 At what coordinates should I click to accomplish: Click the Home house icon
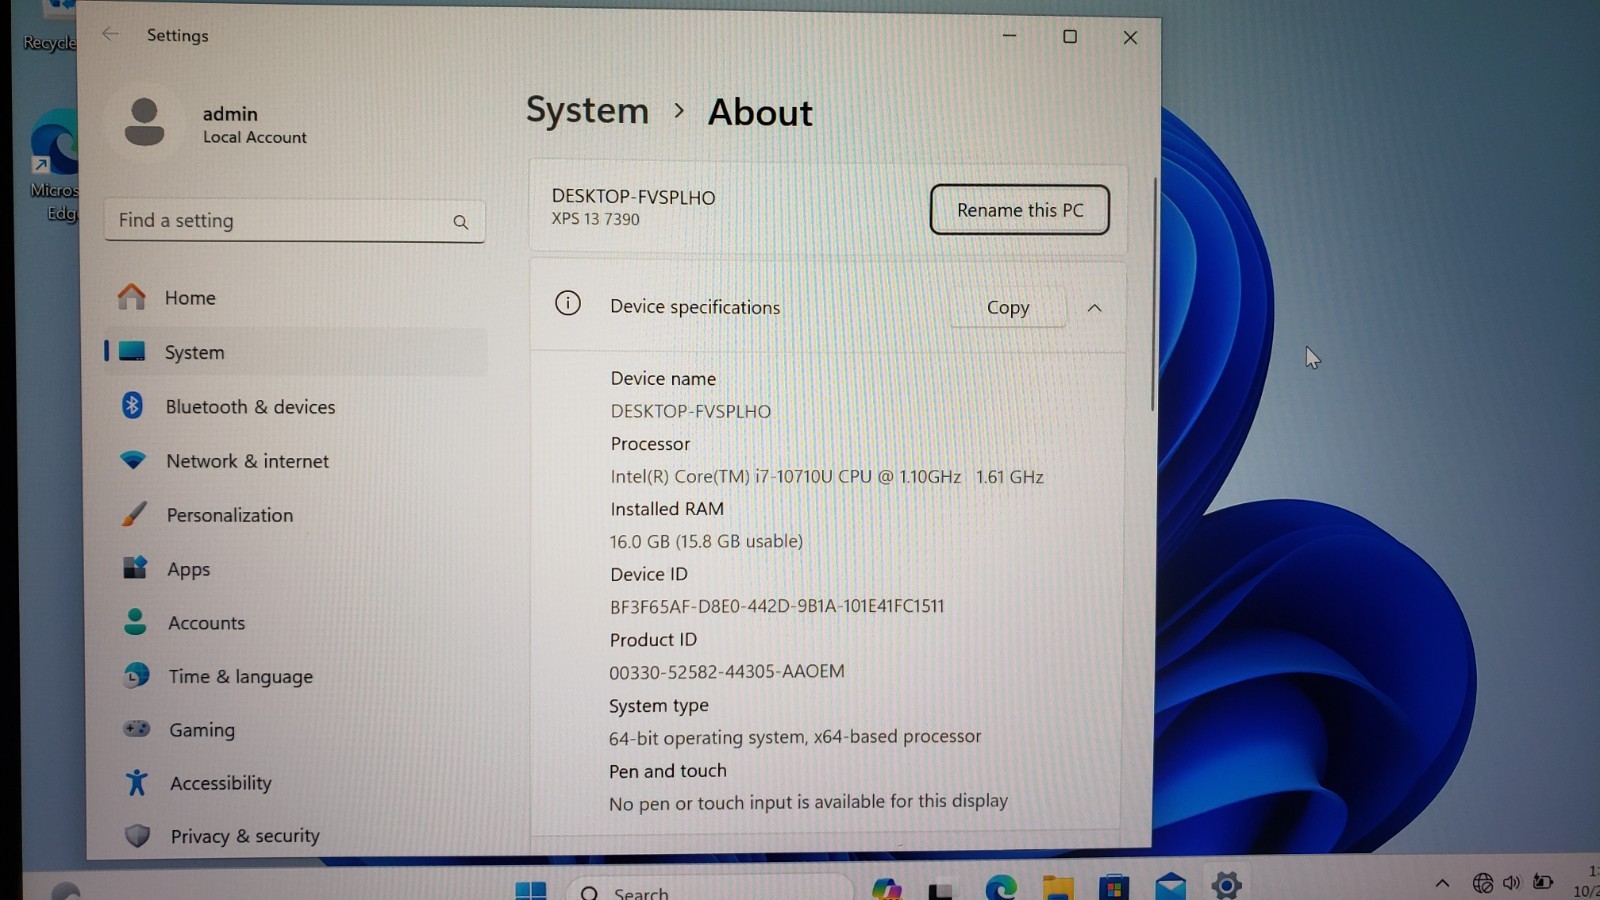[131, 296]
